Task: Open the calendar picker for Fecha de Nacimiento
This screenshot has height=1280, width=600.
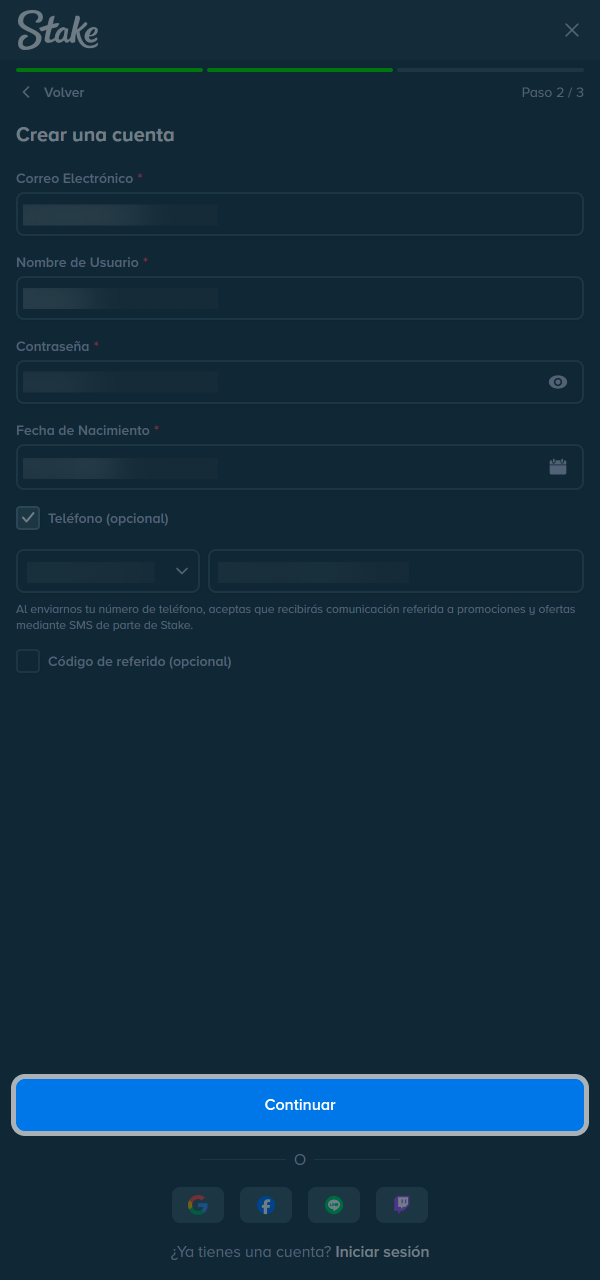Action: click(x=557, y=466)
